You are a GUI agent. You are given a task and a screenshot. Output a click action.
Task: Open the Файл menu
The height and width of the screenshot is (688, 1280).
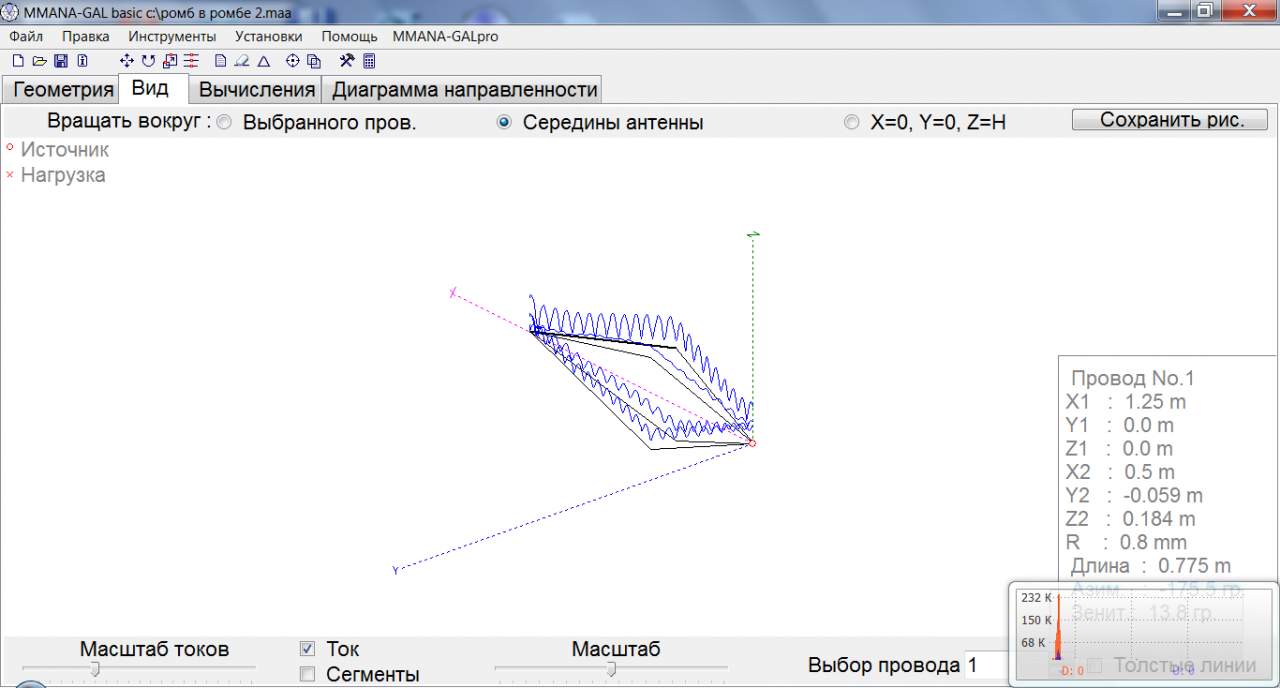pos(26,36)
